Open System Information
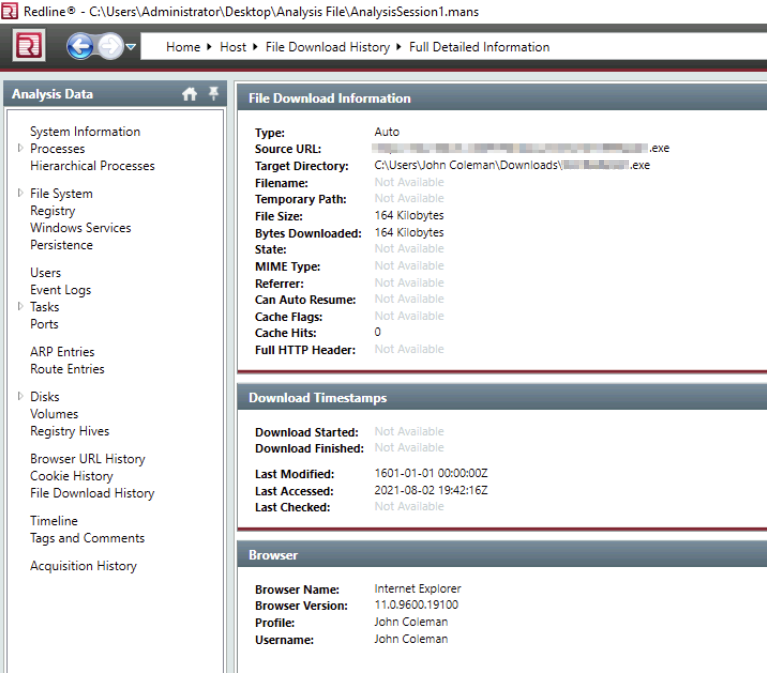Image resolution: width=767 pixels, height=673 pixels. click(x=85, y=132)
